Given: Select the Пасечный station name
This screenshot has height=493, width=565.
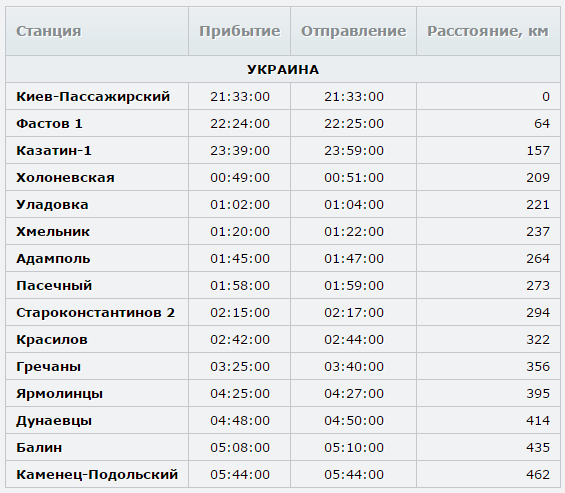Looking at the screenshot, I should [54, 285].
